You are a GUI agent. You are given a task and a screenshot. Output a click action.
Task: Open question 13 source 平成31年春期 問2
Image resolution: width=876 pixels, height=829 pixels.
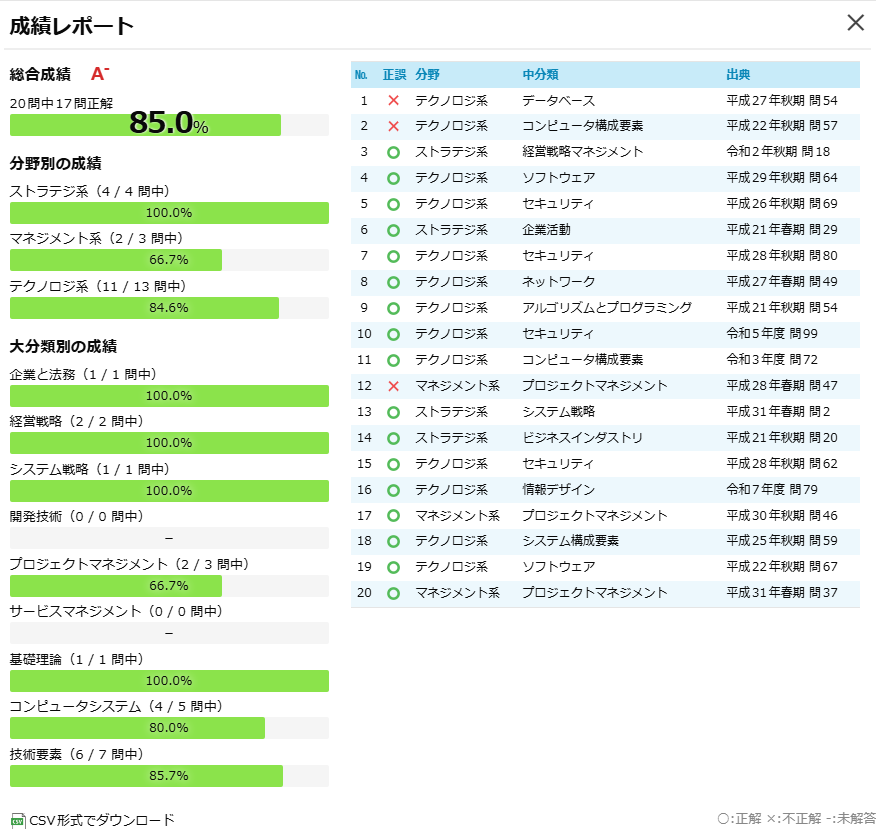[775, 411]
